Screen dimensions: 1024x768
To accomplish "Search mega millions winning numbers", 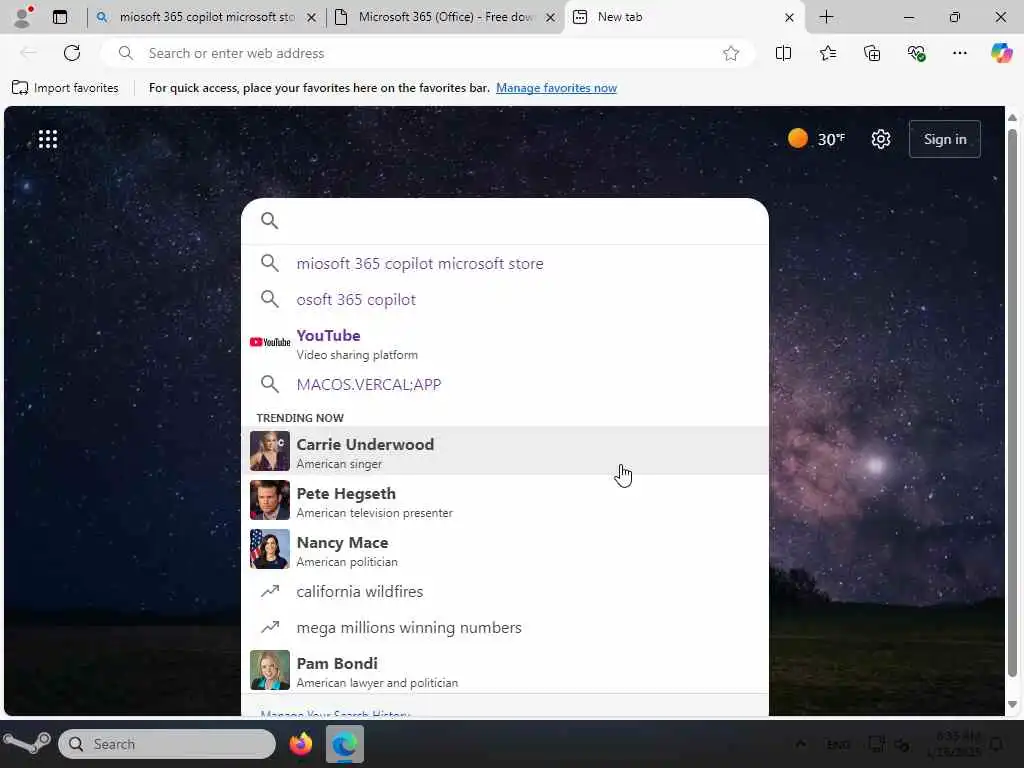I will pos(505,627).
